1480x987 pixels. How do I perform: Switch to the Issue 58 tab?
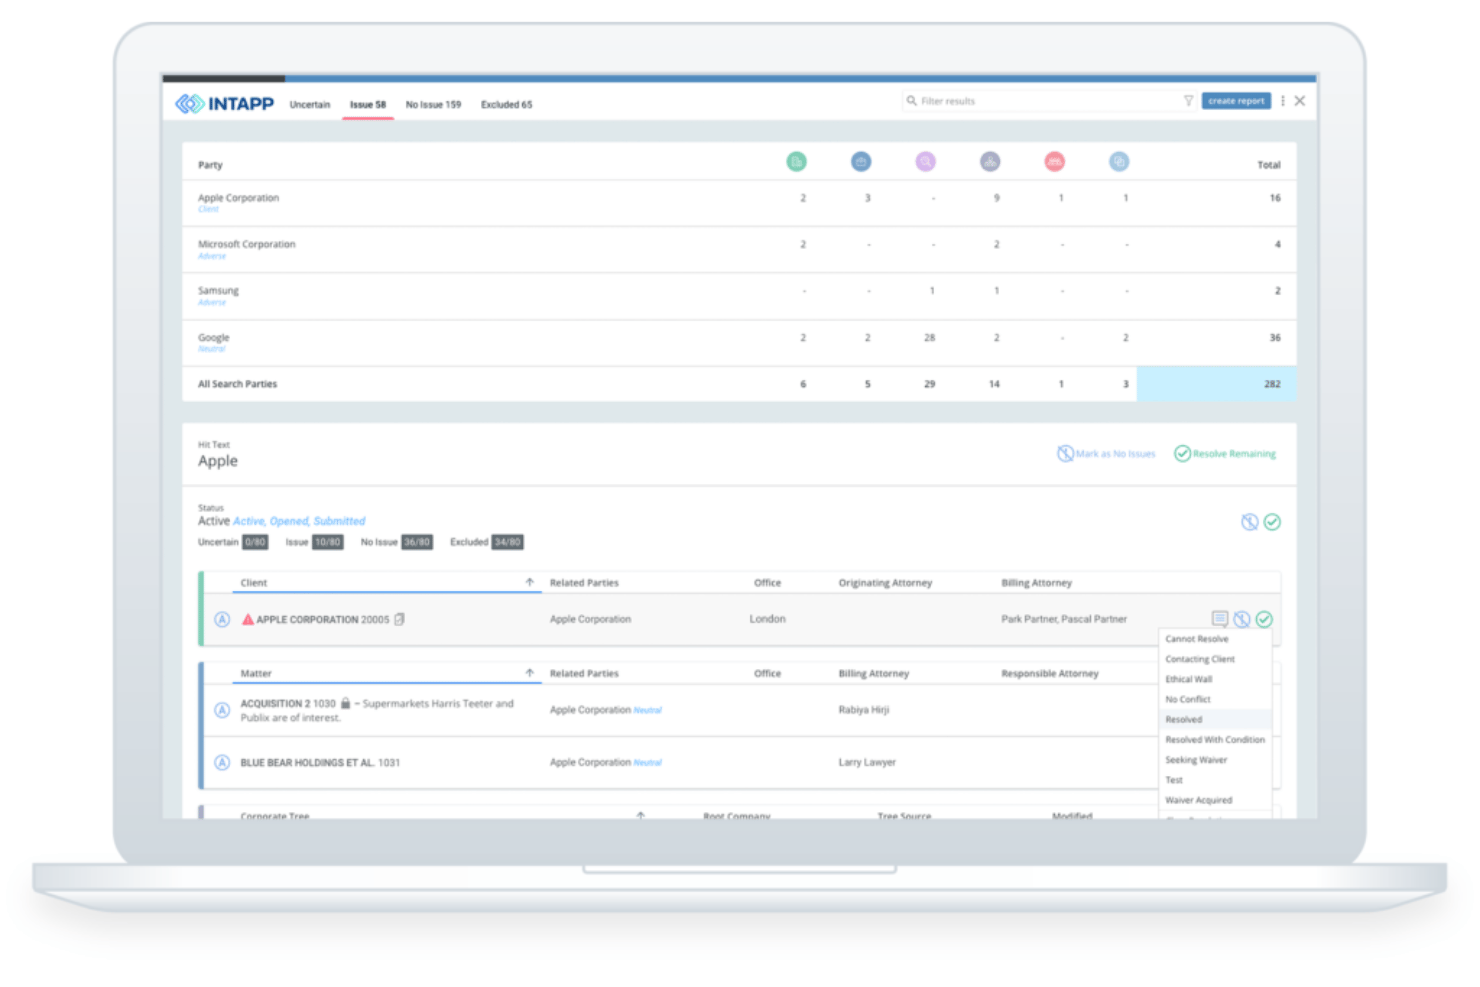click(x=368, y=104)
